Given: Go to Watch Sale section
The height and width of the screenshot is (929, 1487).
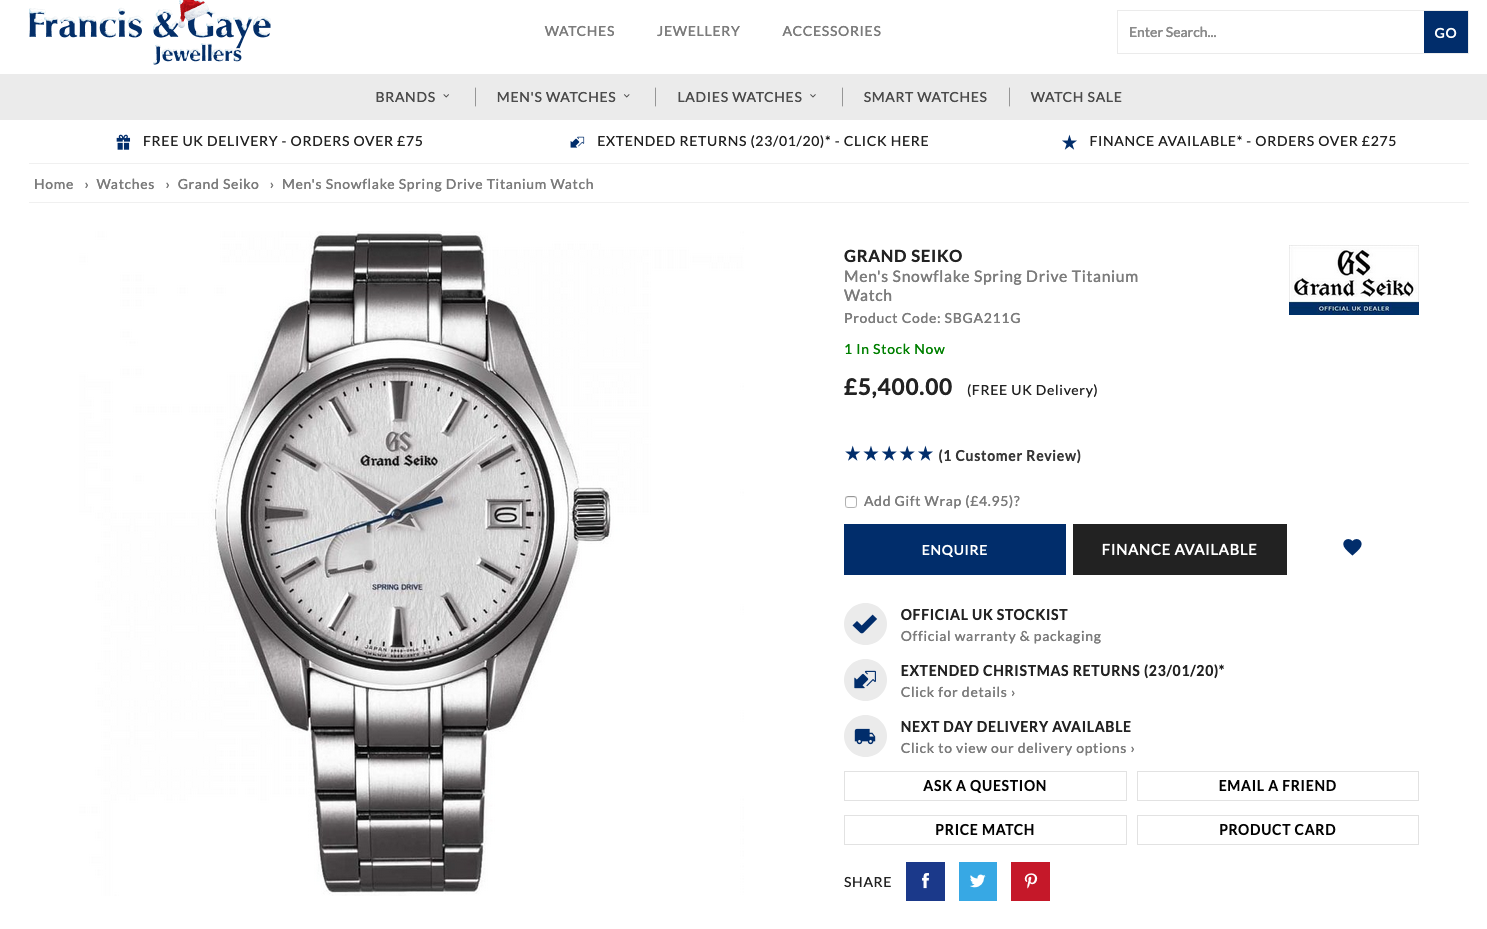Looking at the screenshot, I should coord(1076,97).
